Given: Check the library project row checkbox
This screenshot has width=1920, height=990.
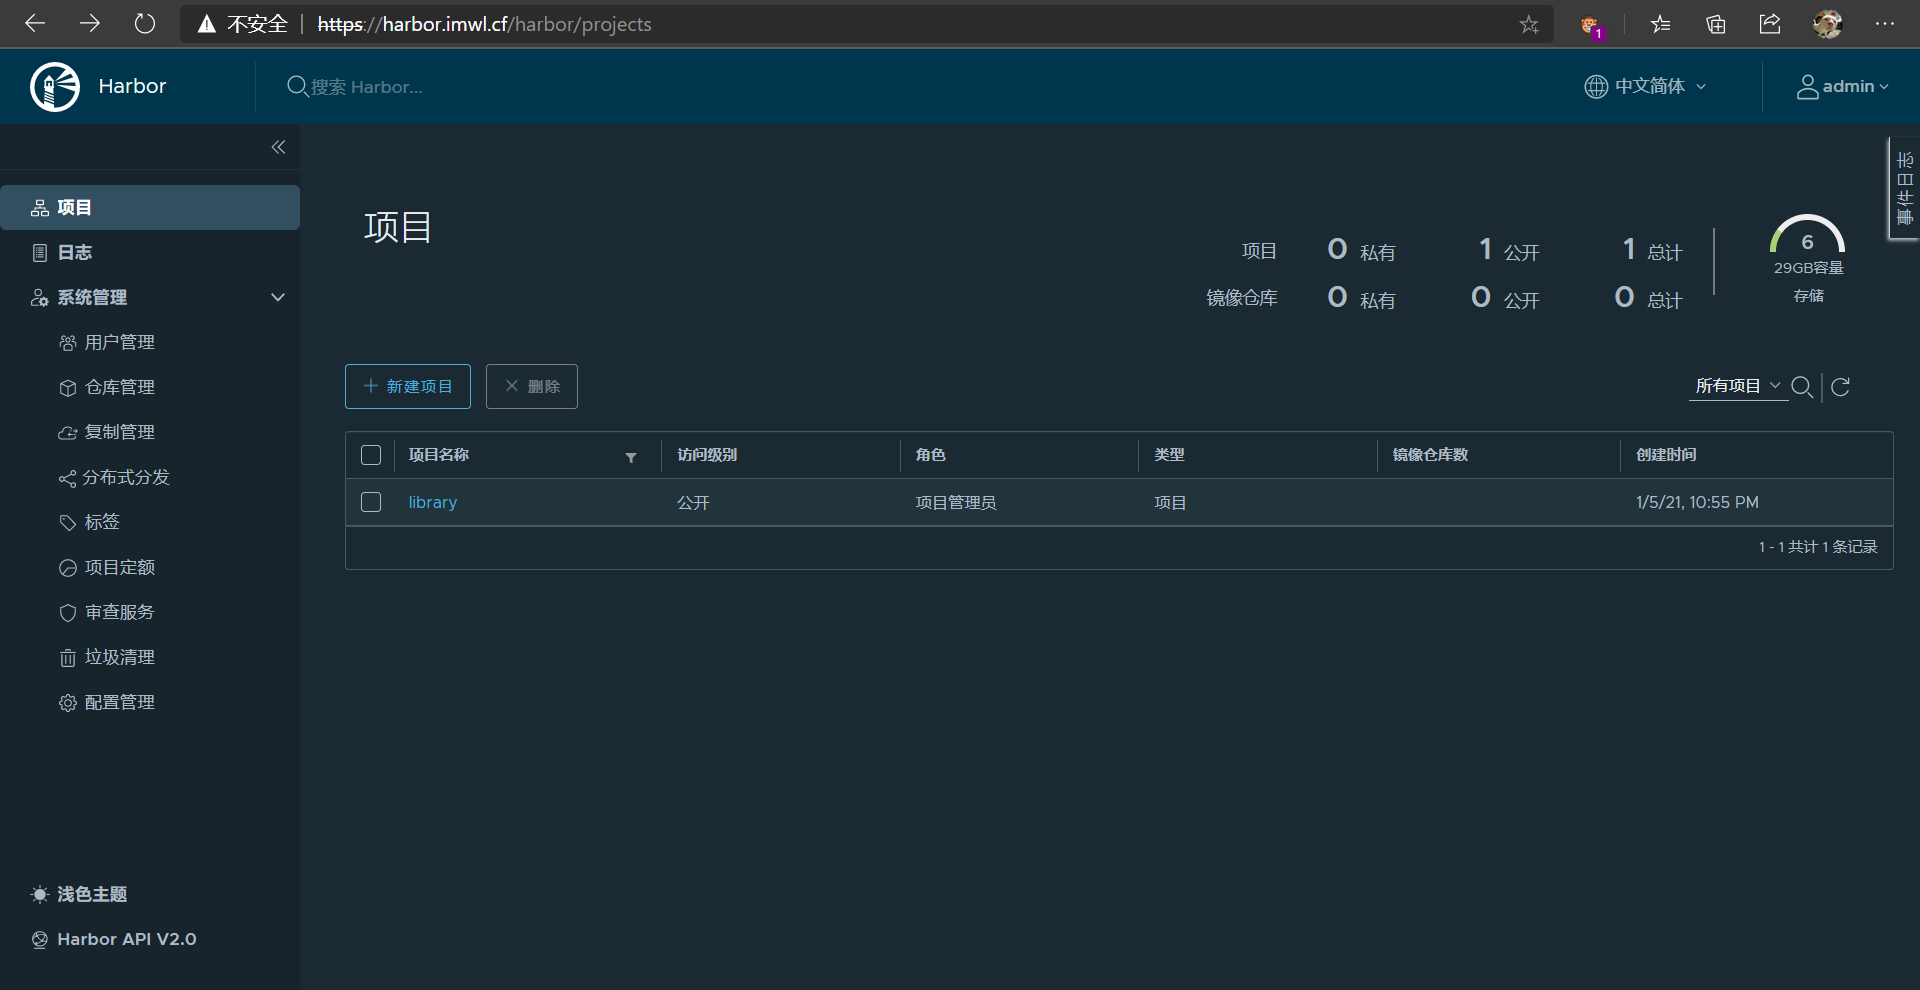Looking at the screenshot, I should pyautogui.click(x=371, y=502).
